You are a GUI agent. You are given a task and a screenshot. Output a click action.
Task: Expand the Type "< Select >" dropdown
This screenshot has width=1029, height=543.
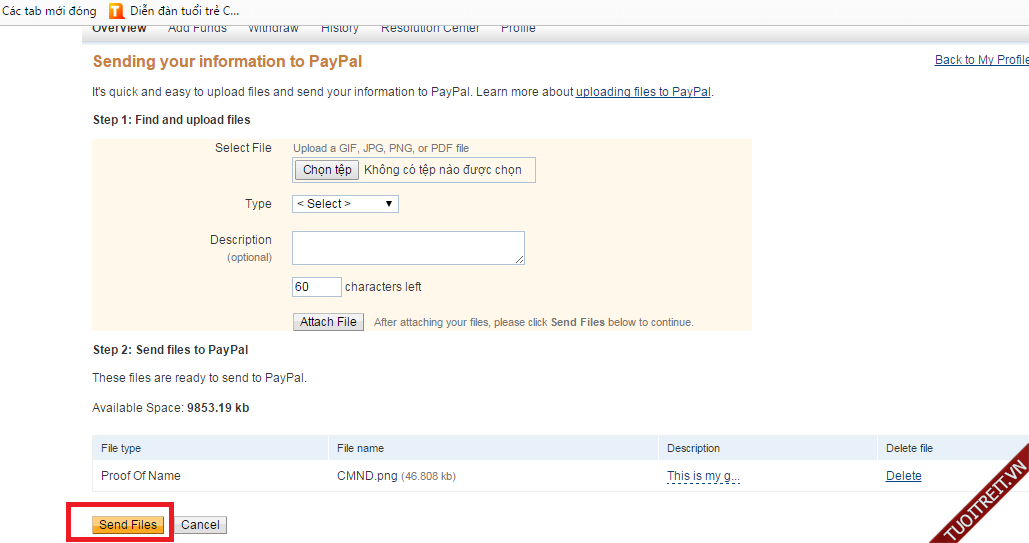coord(346,204)
